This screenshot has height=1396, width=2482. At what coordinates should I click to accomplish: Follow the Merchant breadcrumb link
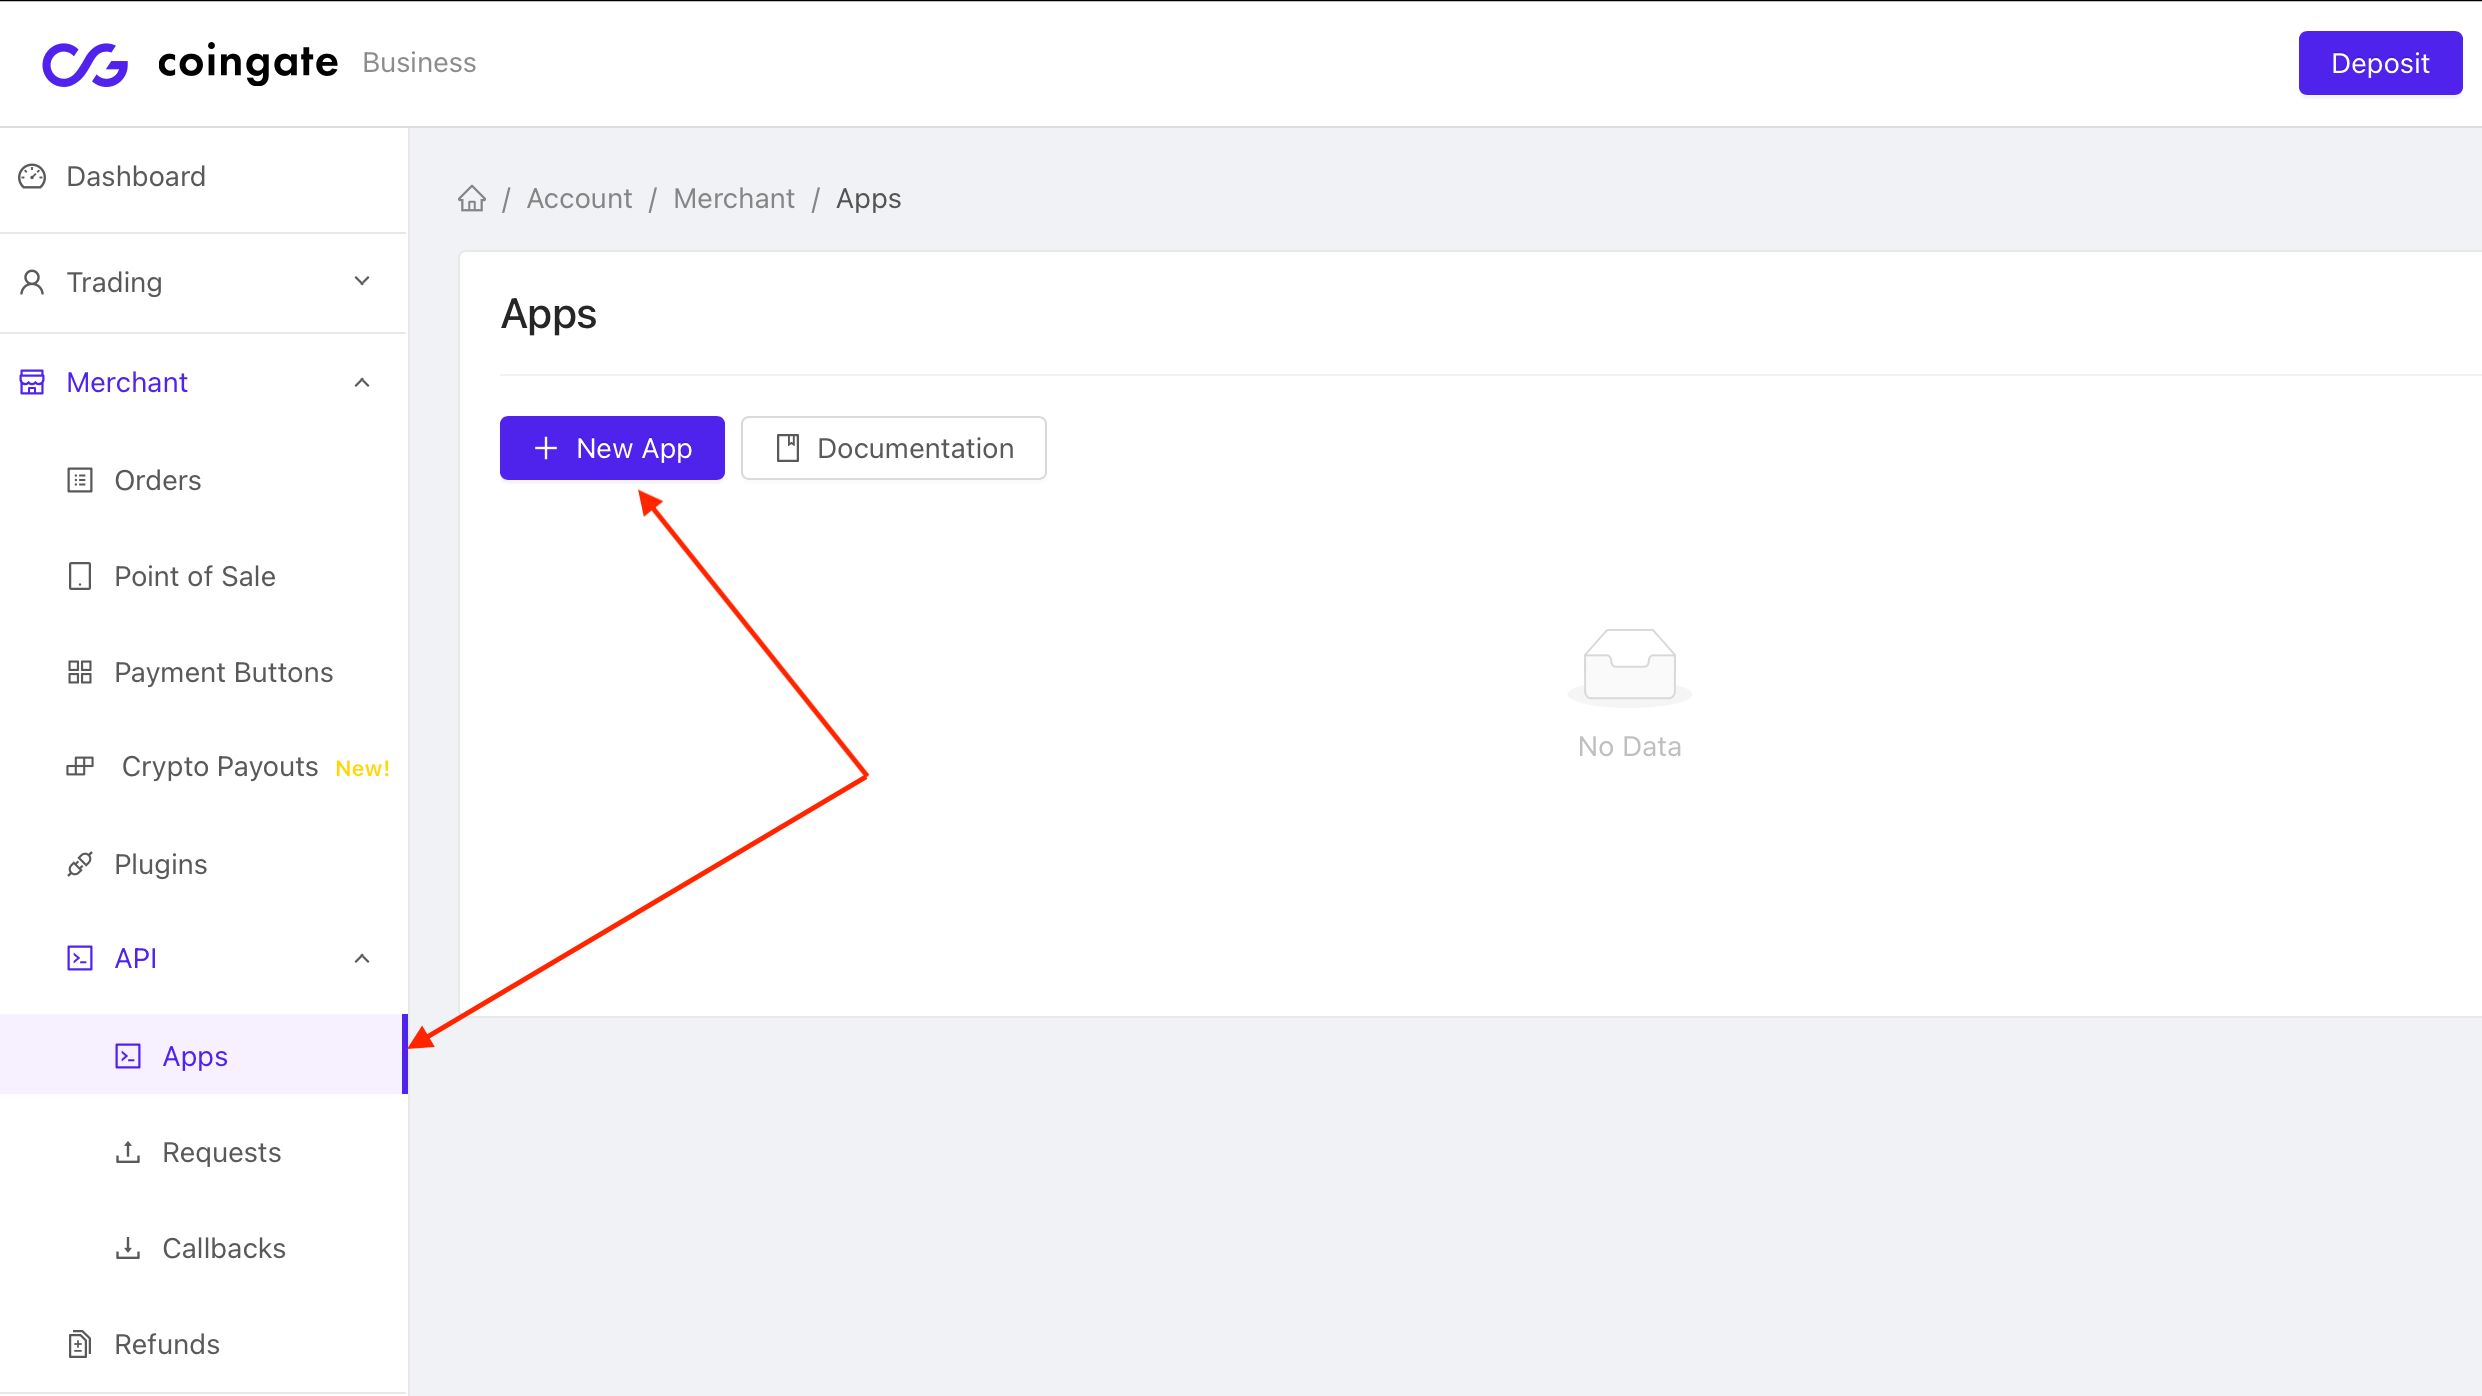tap(734, 198)
